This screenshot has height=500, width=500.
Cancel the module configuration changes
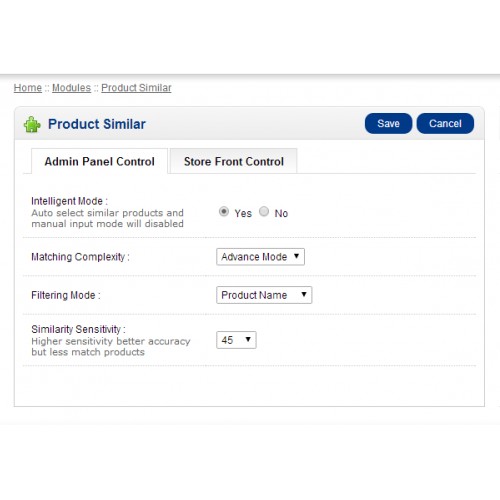[x=445, y=123]
